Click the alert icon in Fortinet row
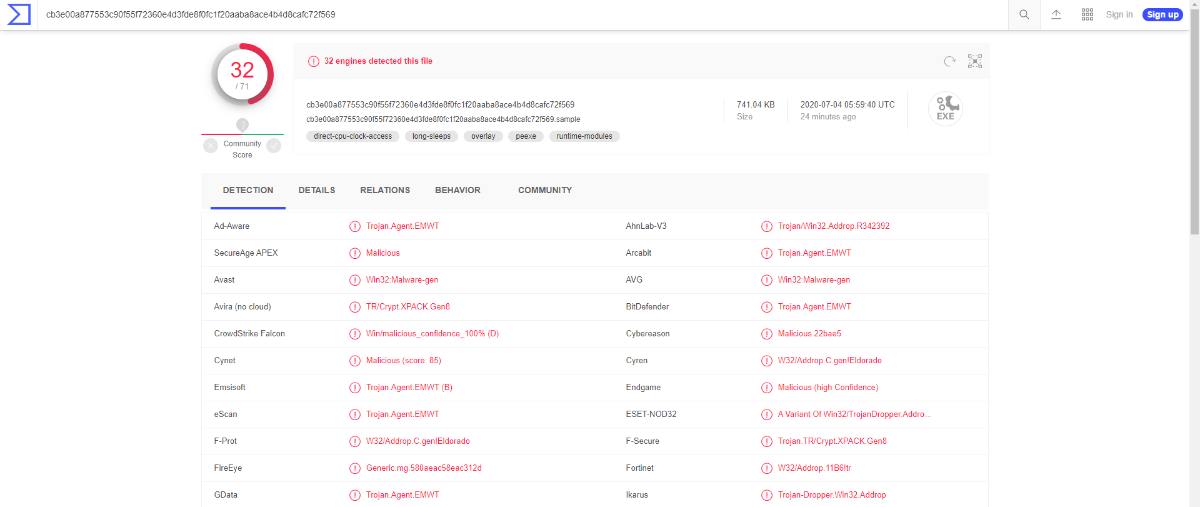This screenshot has width=1200, height=507. tap(767, 468)
